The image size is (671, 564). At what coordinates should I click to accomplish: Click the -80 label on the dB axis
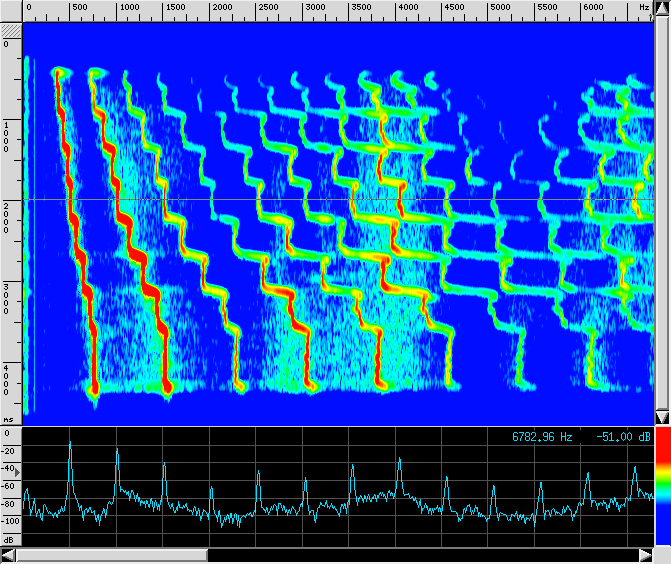click(x=9, y=486)
